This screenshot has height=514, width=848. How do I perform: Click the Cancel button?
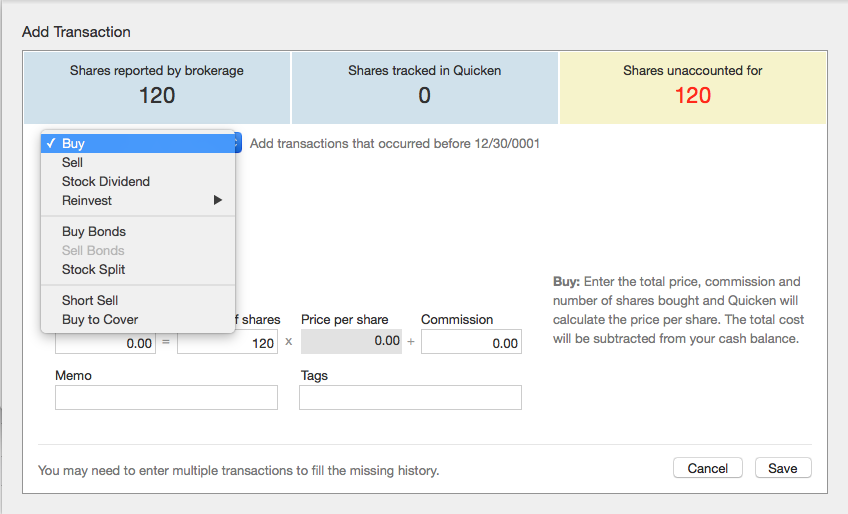(x=708, y=468)
